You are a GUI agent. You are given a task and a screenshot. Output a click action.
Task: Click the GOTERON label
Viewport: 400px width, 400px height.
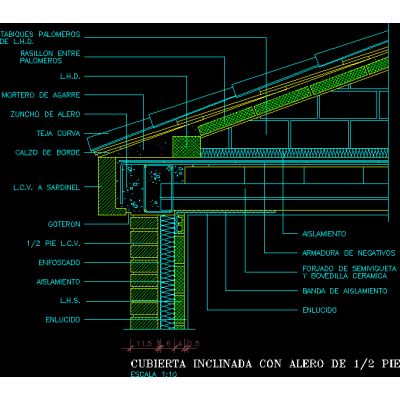pyautogui.click(x=64, y=224)
